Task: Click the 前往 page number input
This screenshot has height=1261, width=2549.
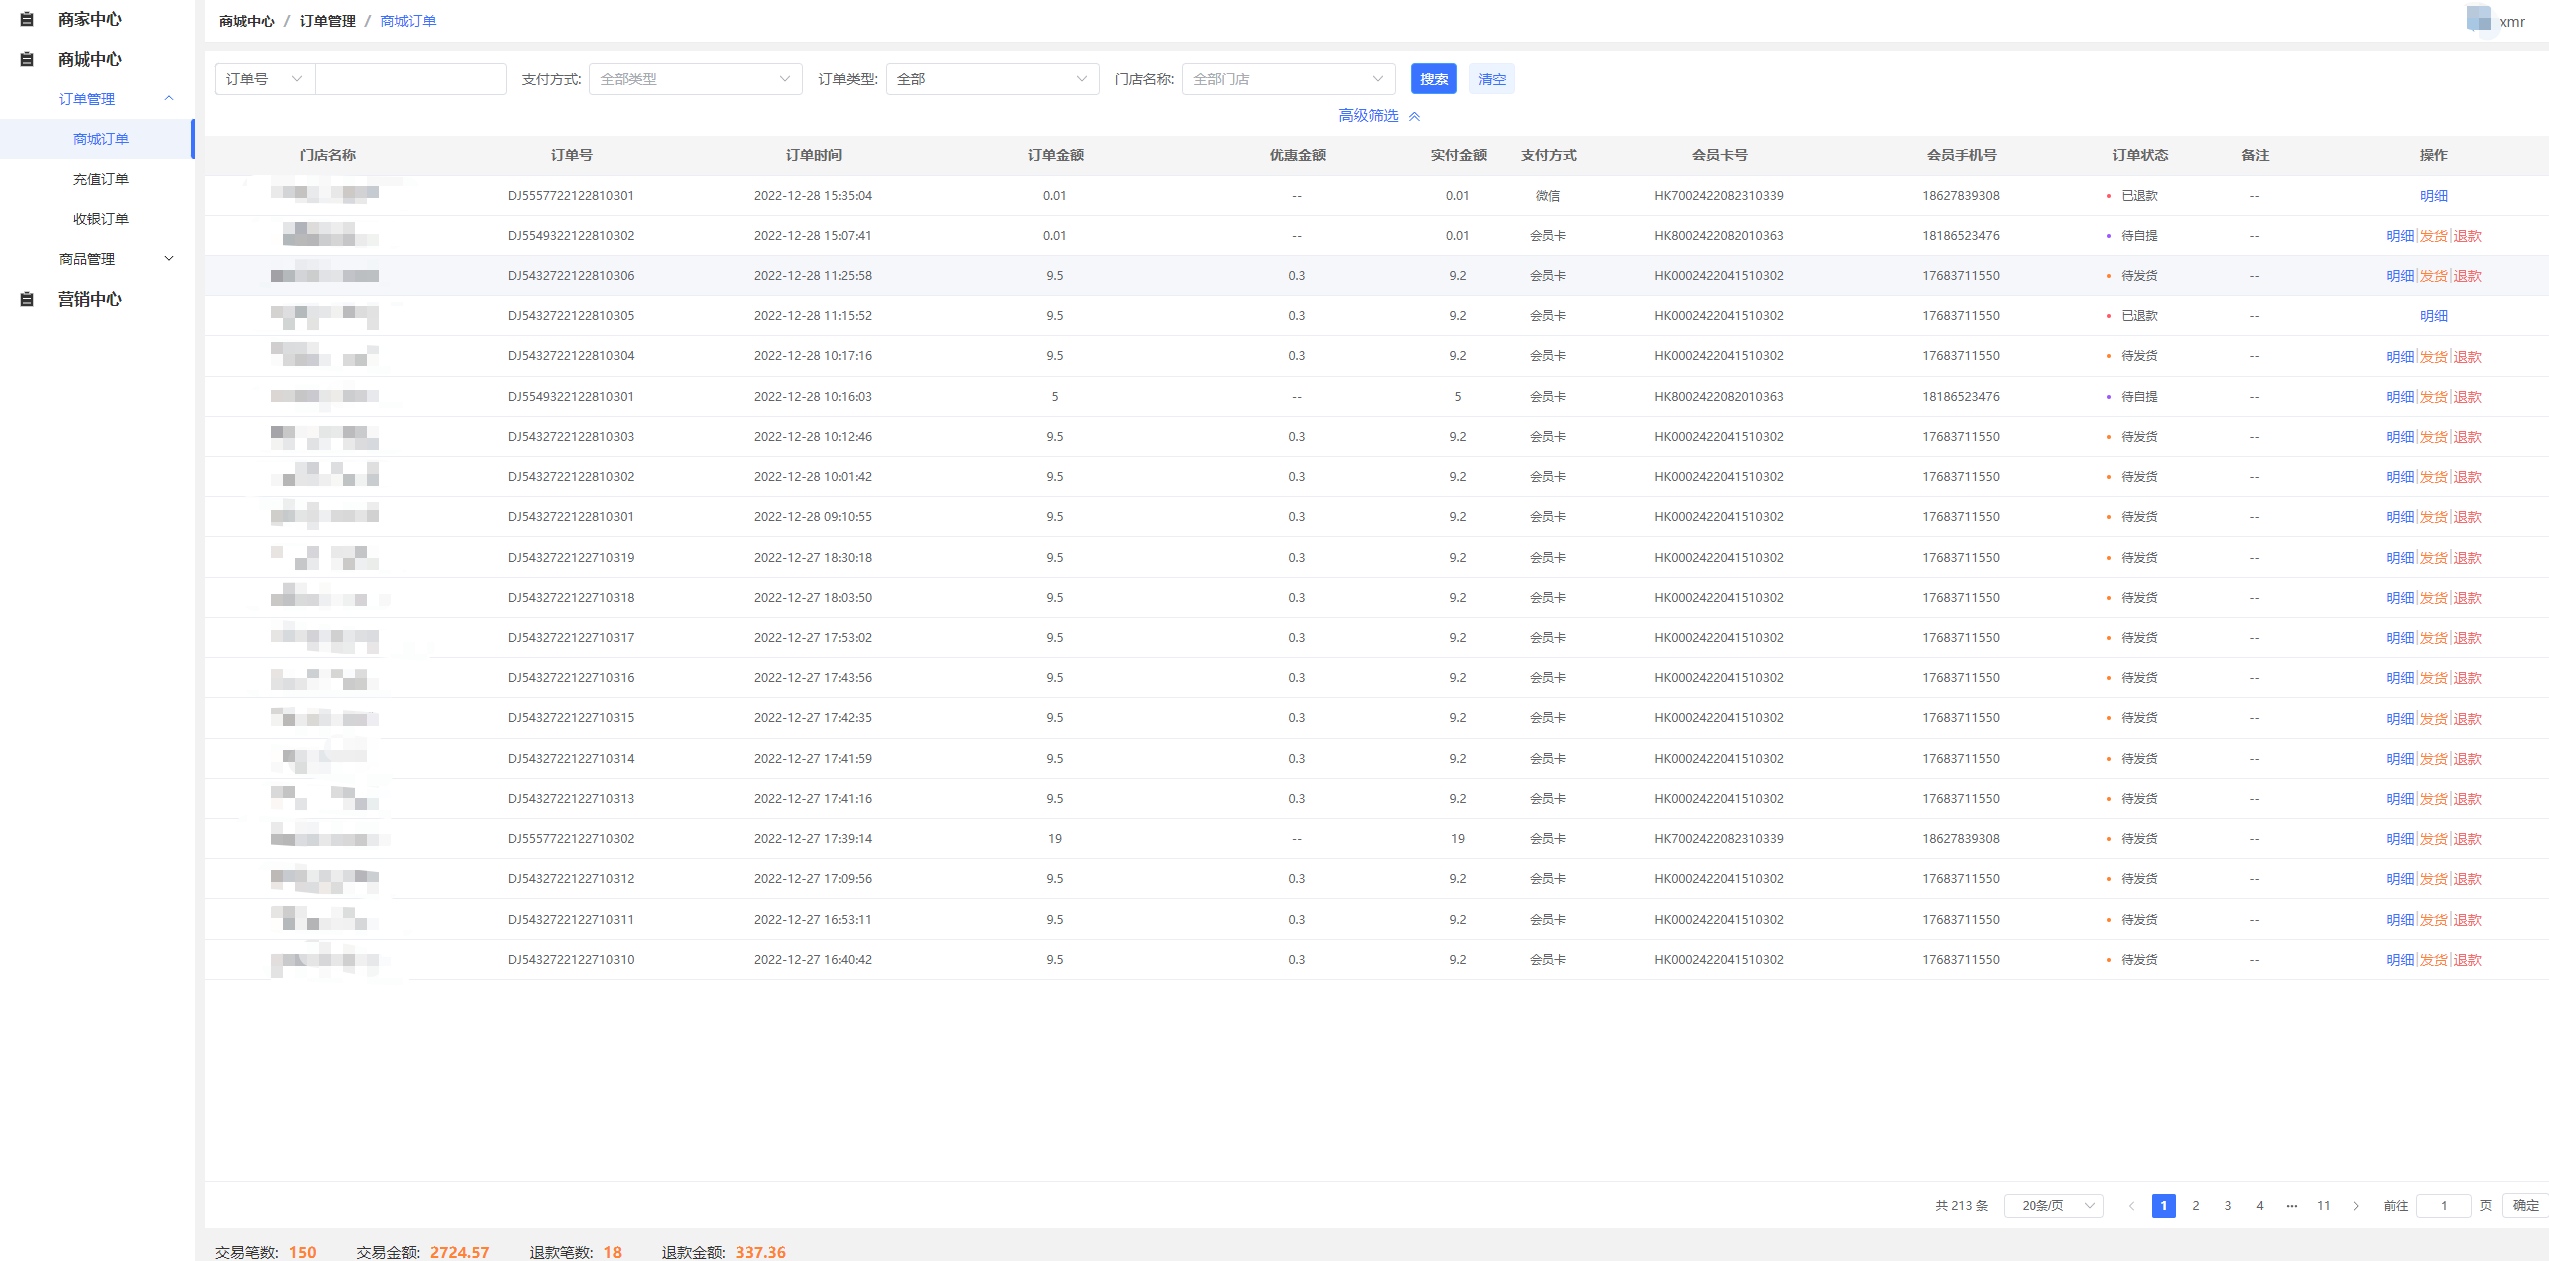Action: tap(2443, 1205)
